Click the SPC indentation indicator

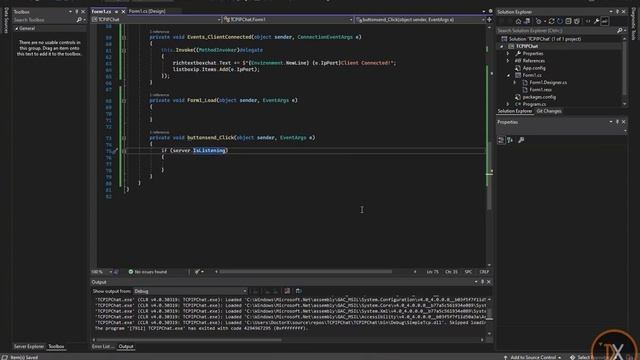[x=468, y=272]
